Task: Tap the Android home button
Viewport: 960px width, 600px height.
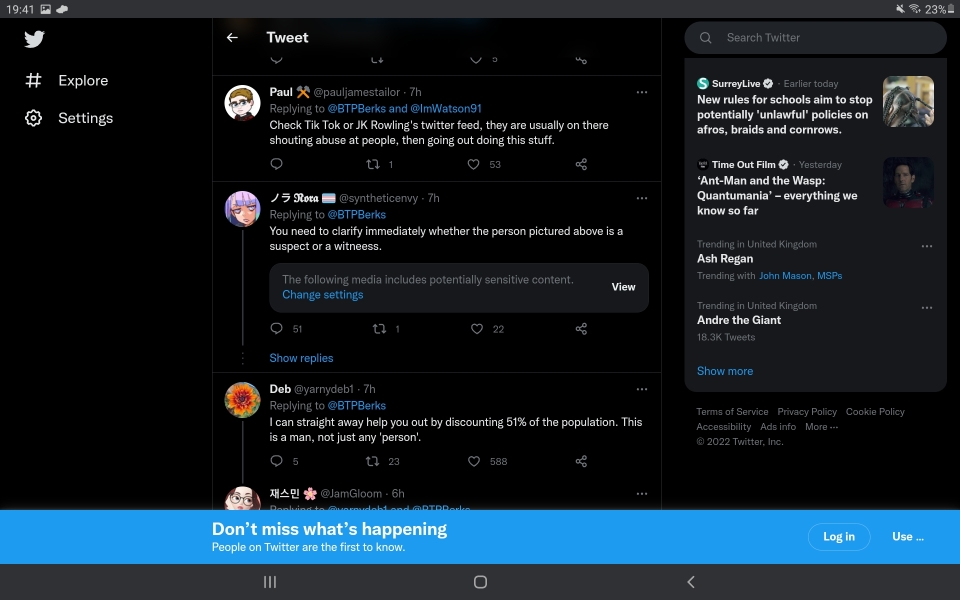Action: 481,582
